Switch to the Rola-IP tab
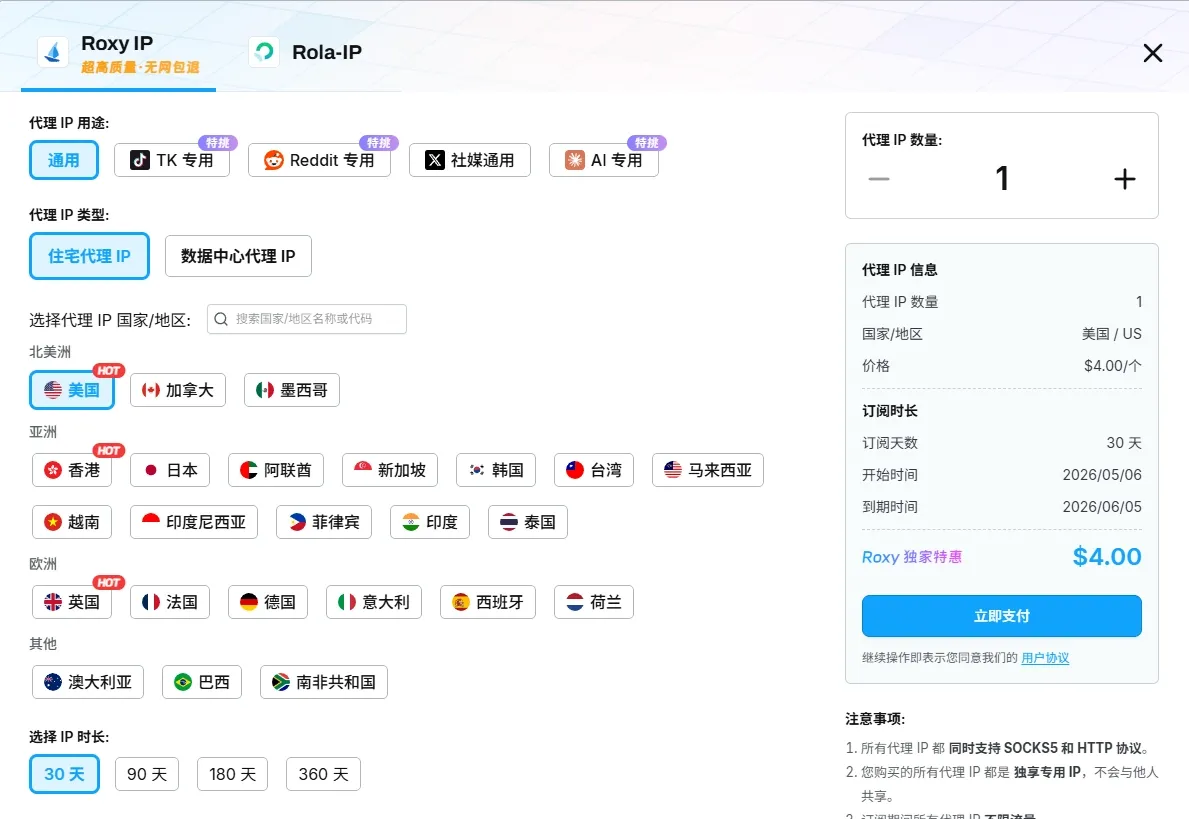Viewport: 1189px width, 819px height. click(x=306, y=52)
